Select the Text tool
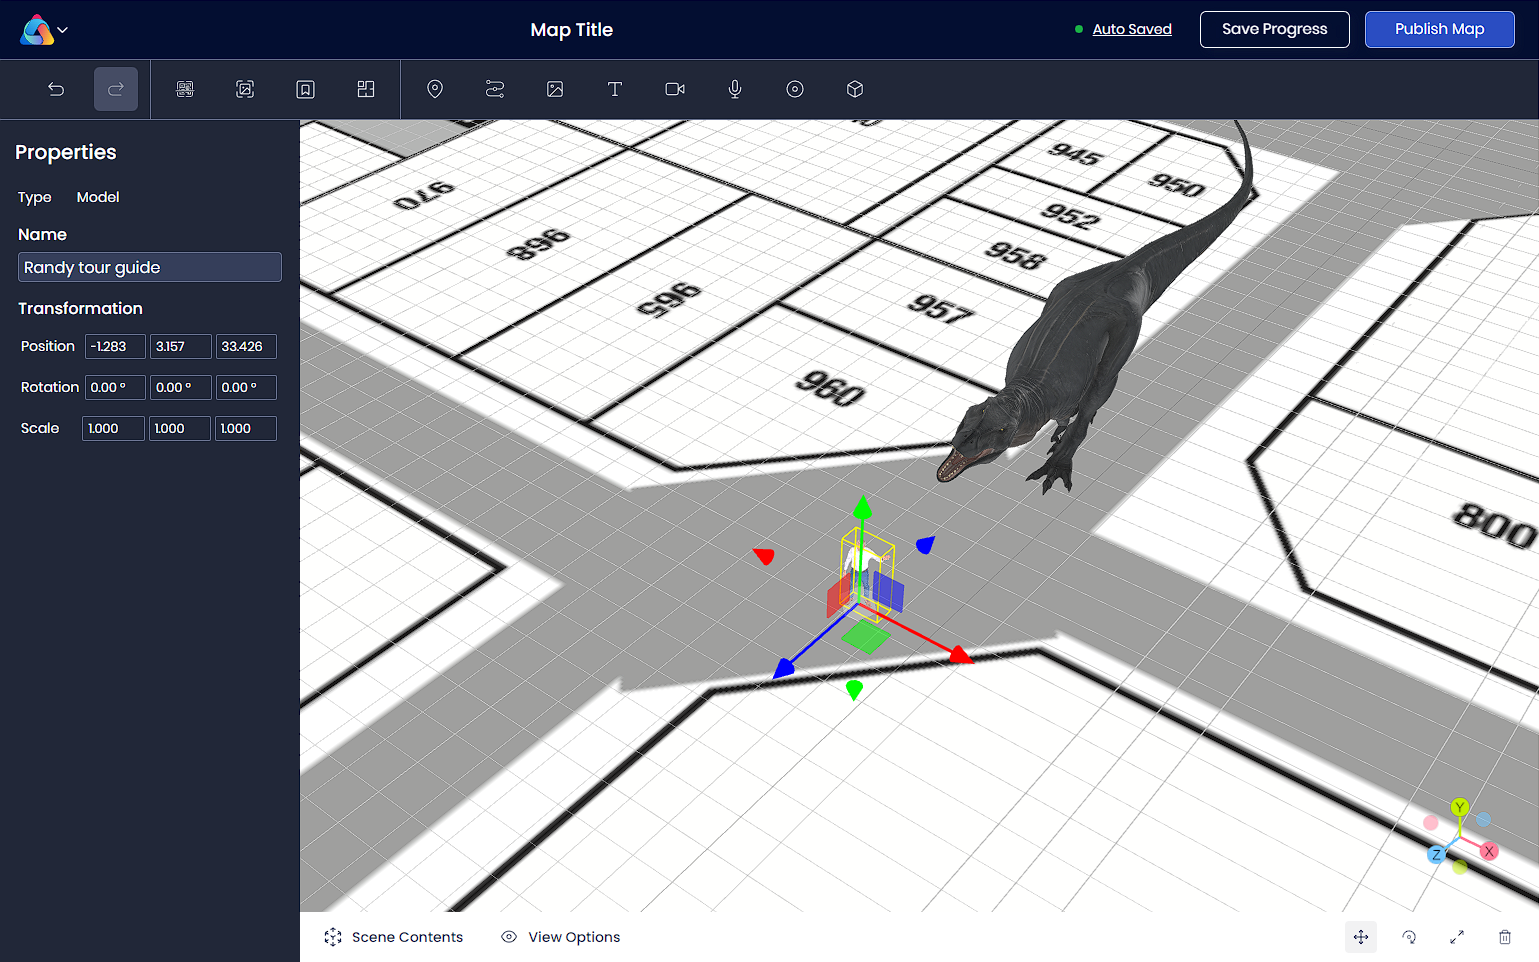Screen dimensions: 1539x962 coord(615,89)
